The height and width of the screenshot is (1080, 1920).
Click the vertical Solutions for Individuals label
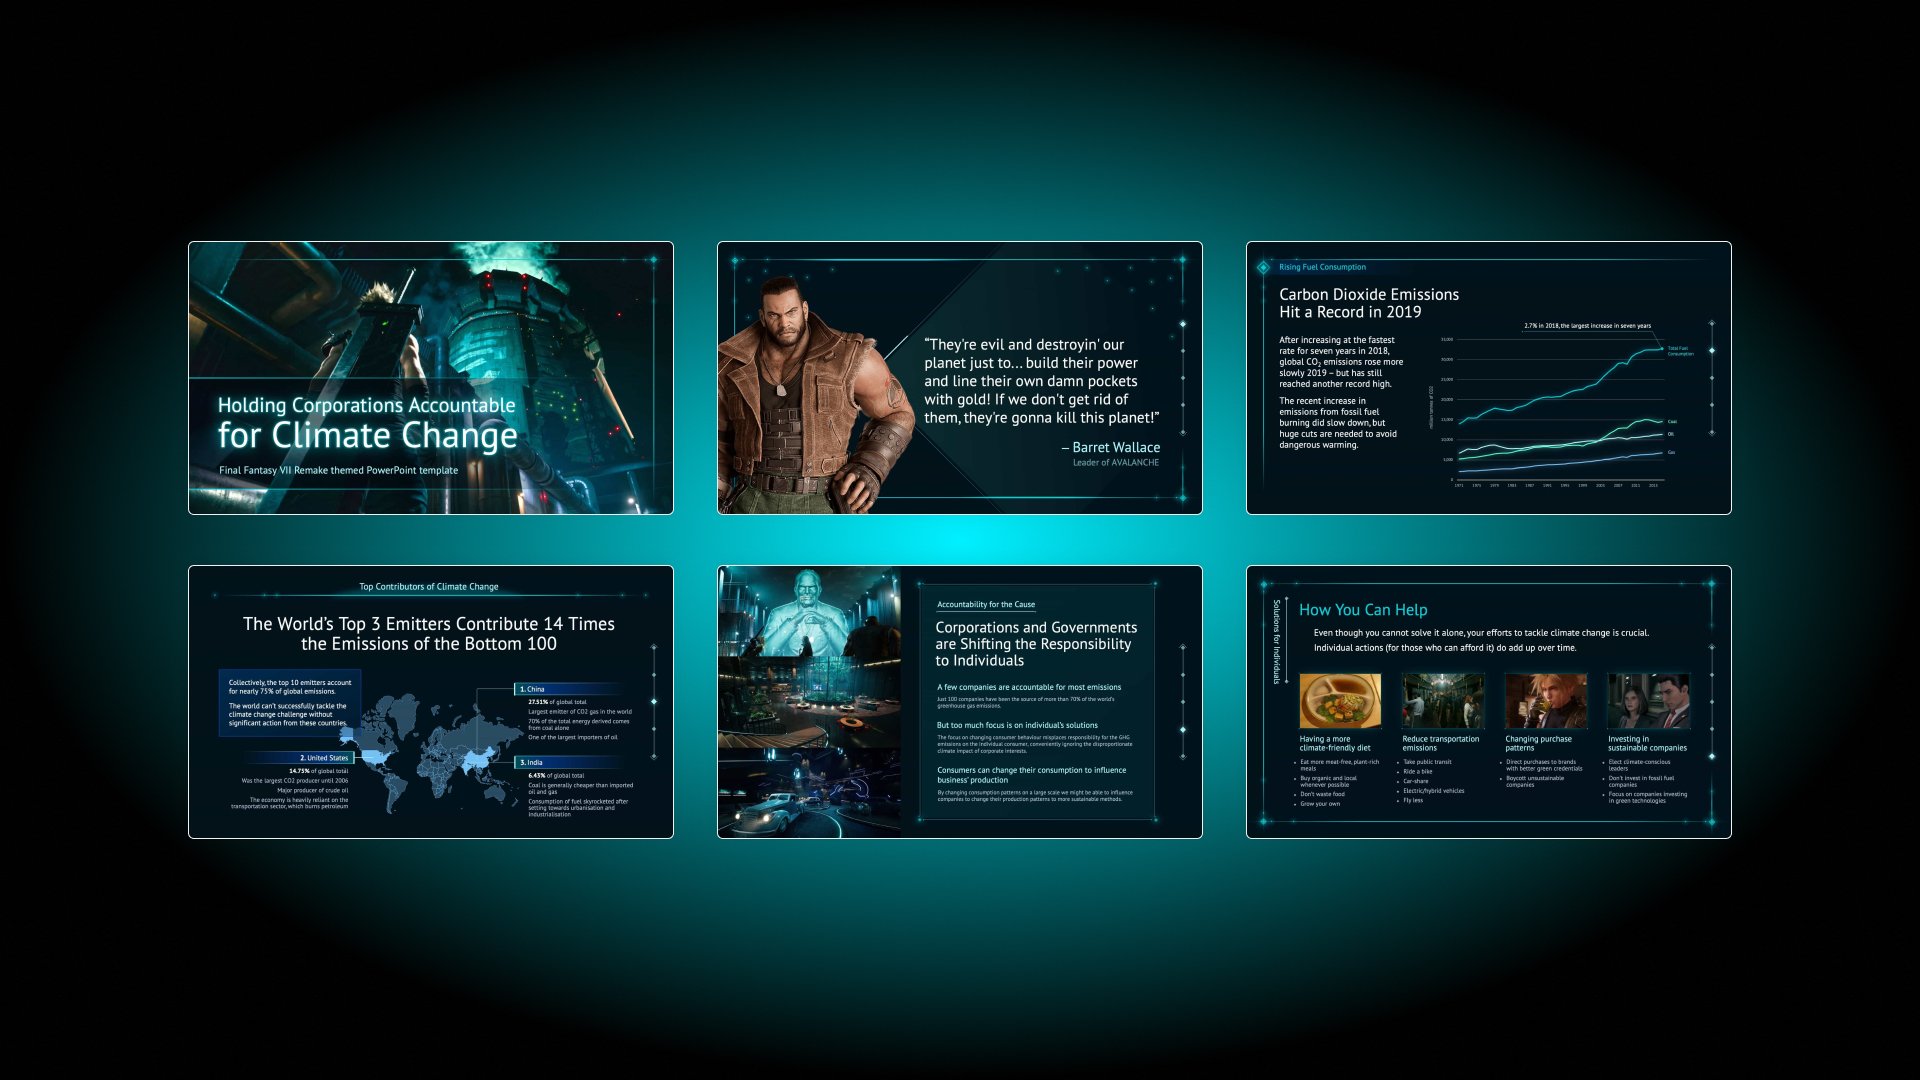(x=1276, y=641)
